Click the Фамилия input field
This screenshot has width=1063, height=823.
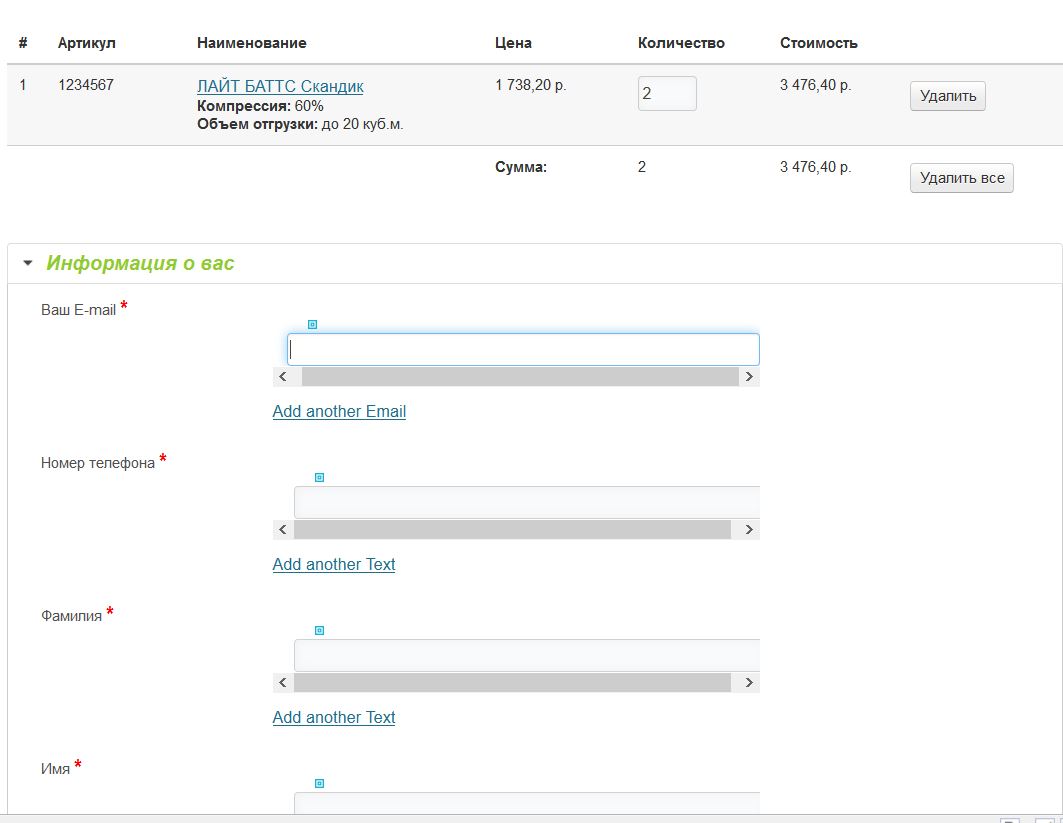(526, 655)
